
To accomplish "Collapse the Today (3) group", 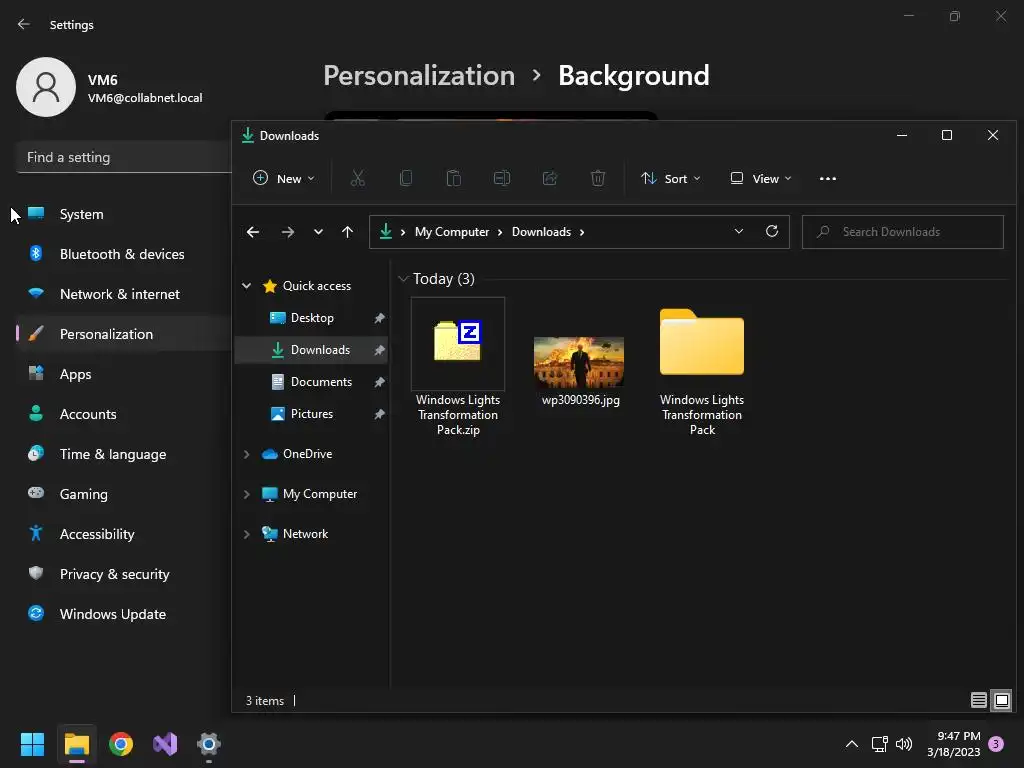I will pos(403,279).
